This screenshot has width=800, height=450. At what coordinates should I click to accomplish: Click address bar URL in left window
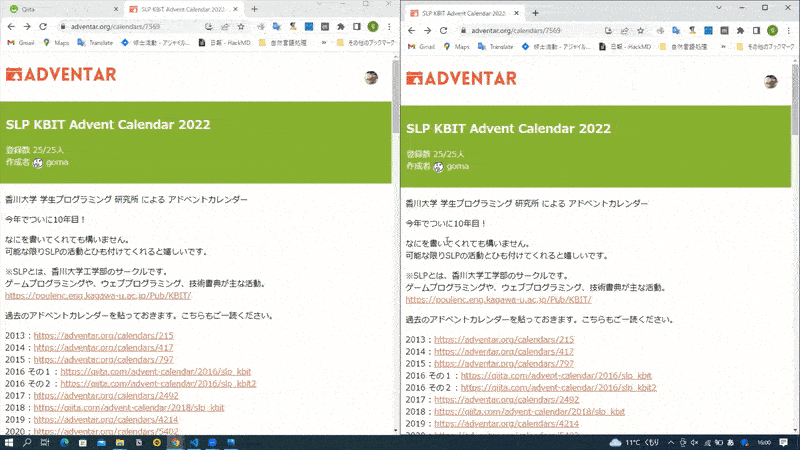(x=115, y=27)
